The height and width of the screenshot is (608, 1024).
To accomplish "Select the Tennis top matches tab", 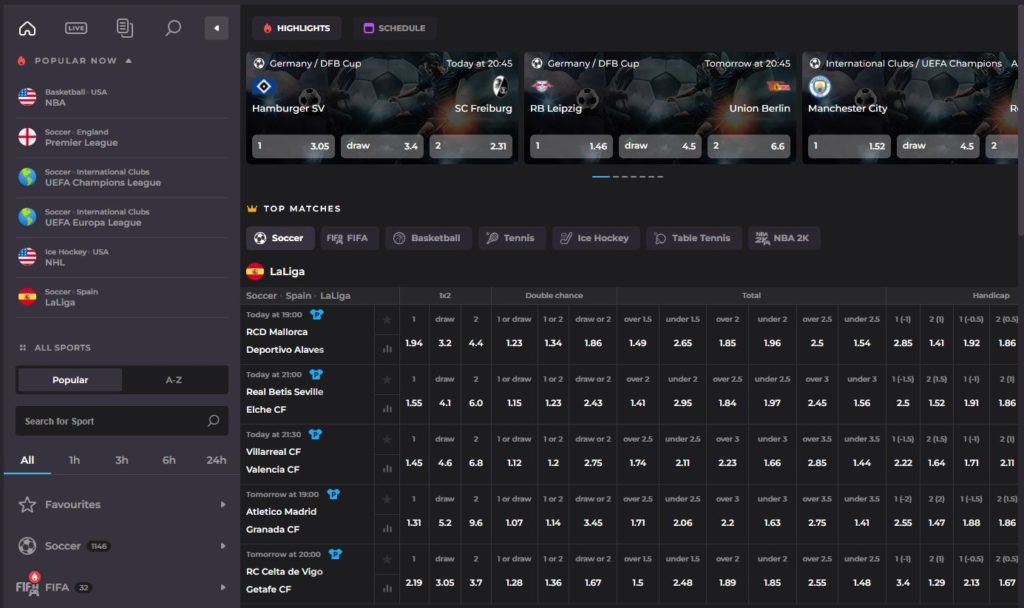I will pos(511,238).
